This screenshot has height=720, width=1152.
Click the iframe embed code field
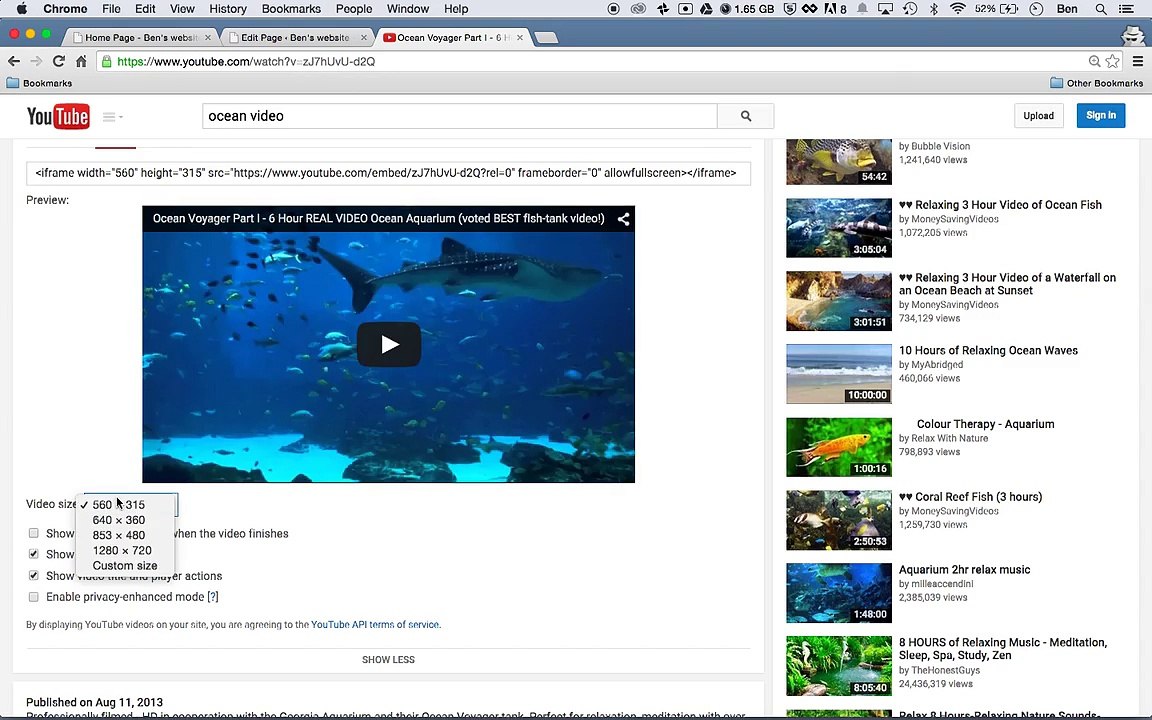(x=388, y=173)
